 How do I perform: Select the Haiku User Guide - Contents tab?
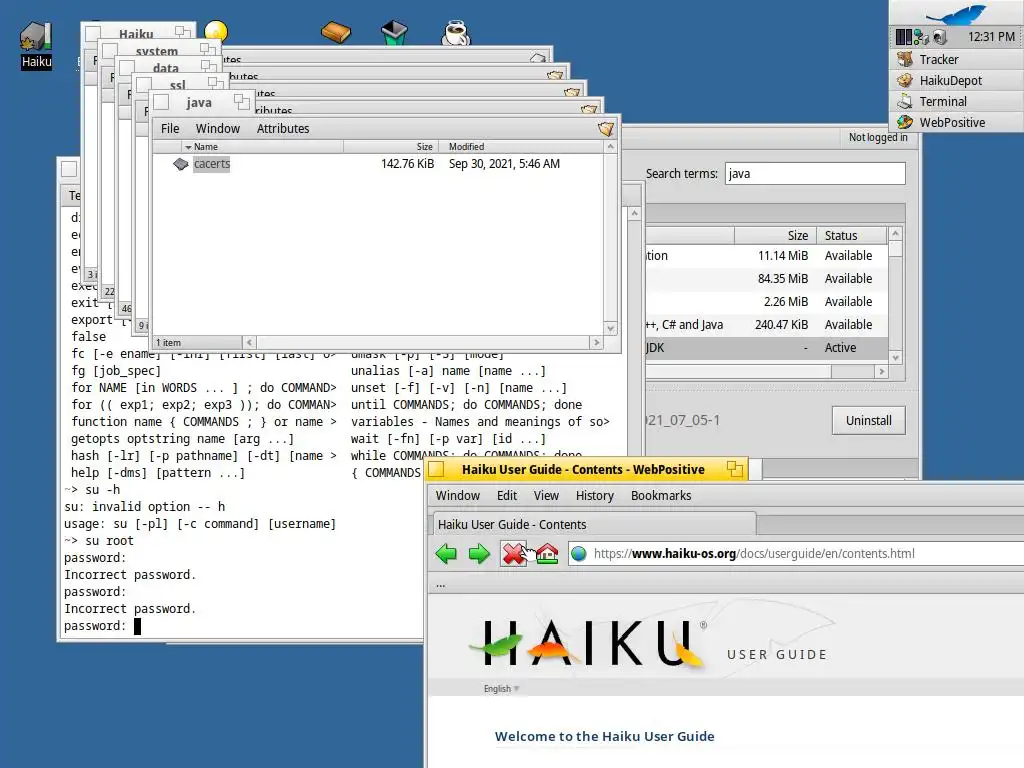[594, 524]
